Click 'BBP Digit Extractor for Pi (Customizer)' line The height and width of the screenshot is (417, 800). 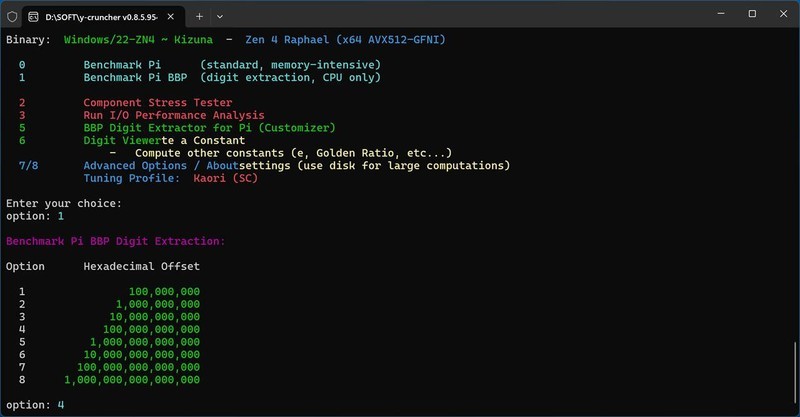pyautogui.click(x=210, y=128)
